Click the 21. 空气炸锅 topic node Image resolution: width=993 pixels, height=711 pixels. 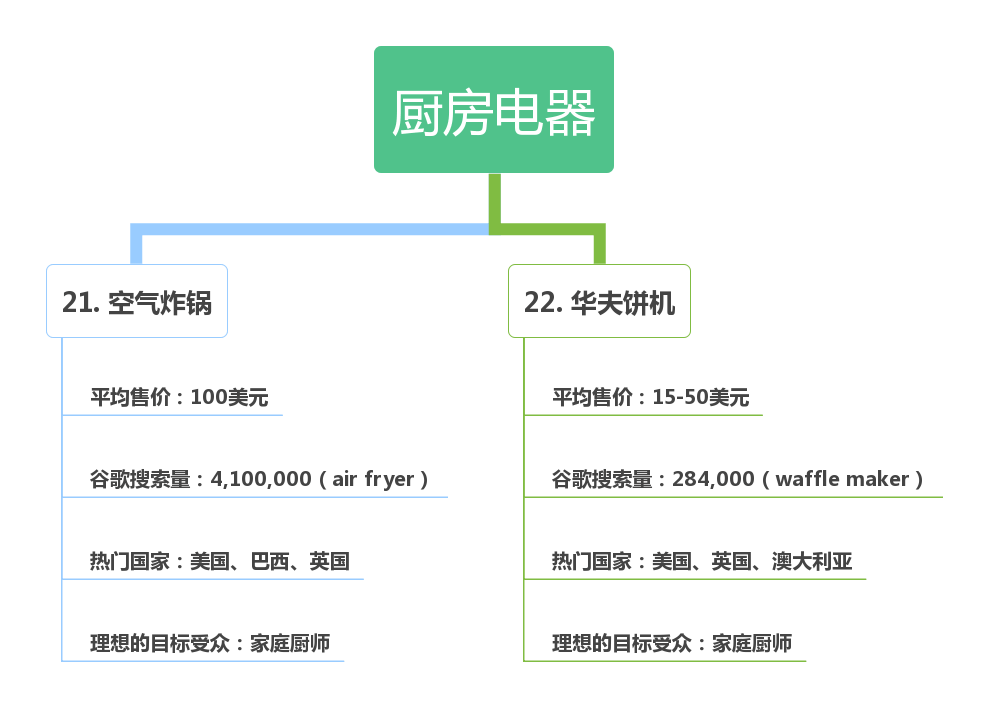[x=137, y=301]
